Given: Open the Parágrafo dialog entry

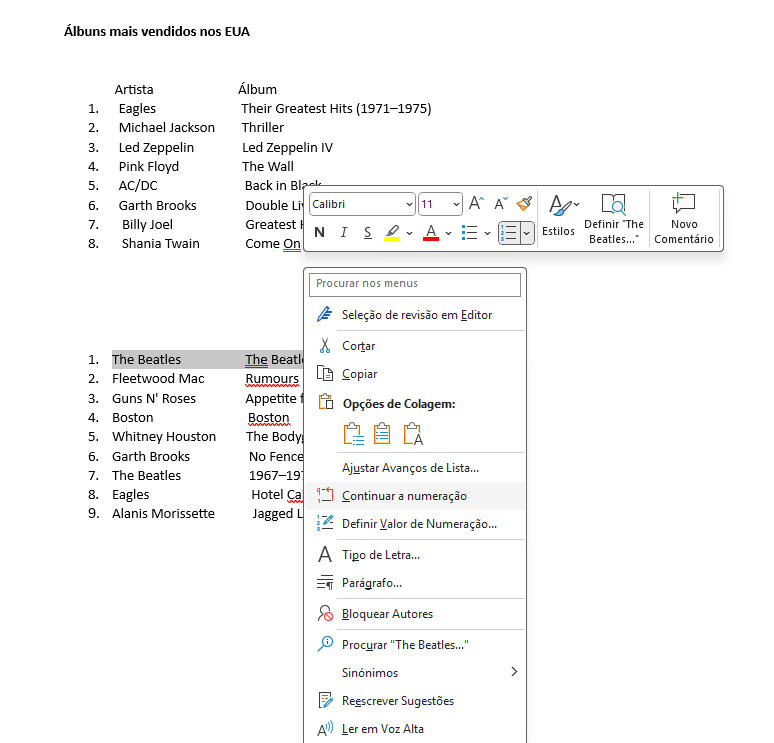Looking at the screenshot, I should 372,583.
